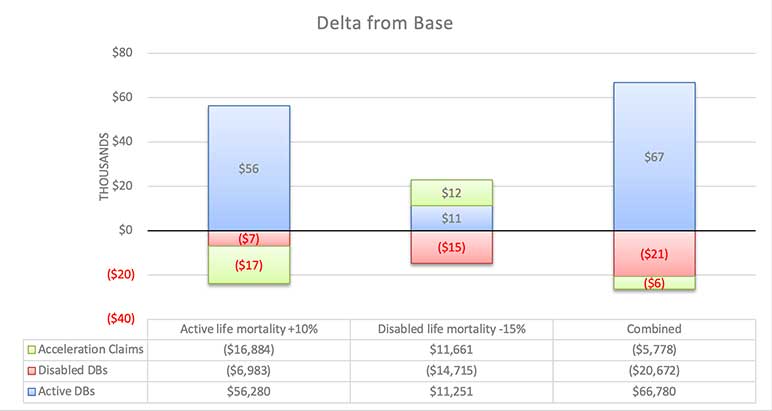Image resolution: width=772 pixels, height=411 pixels.
Task: Click the ($16,884) data table cell
Action: pyautogui.click(x=249, y=349)
